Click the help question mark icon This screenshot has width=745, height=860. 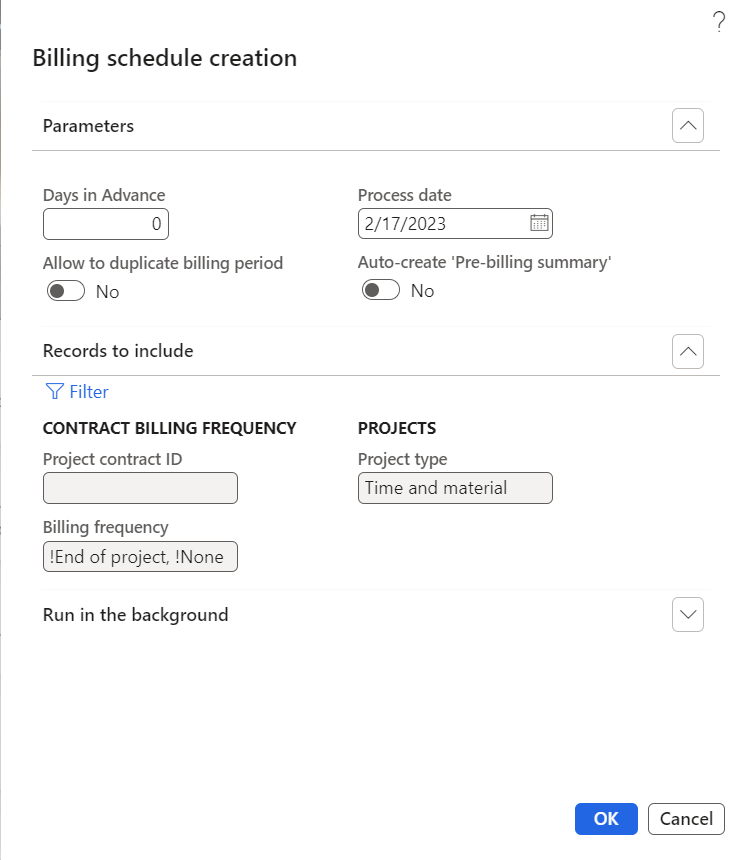(718, 23)
